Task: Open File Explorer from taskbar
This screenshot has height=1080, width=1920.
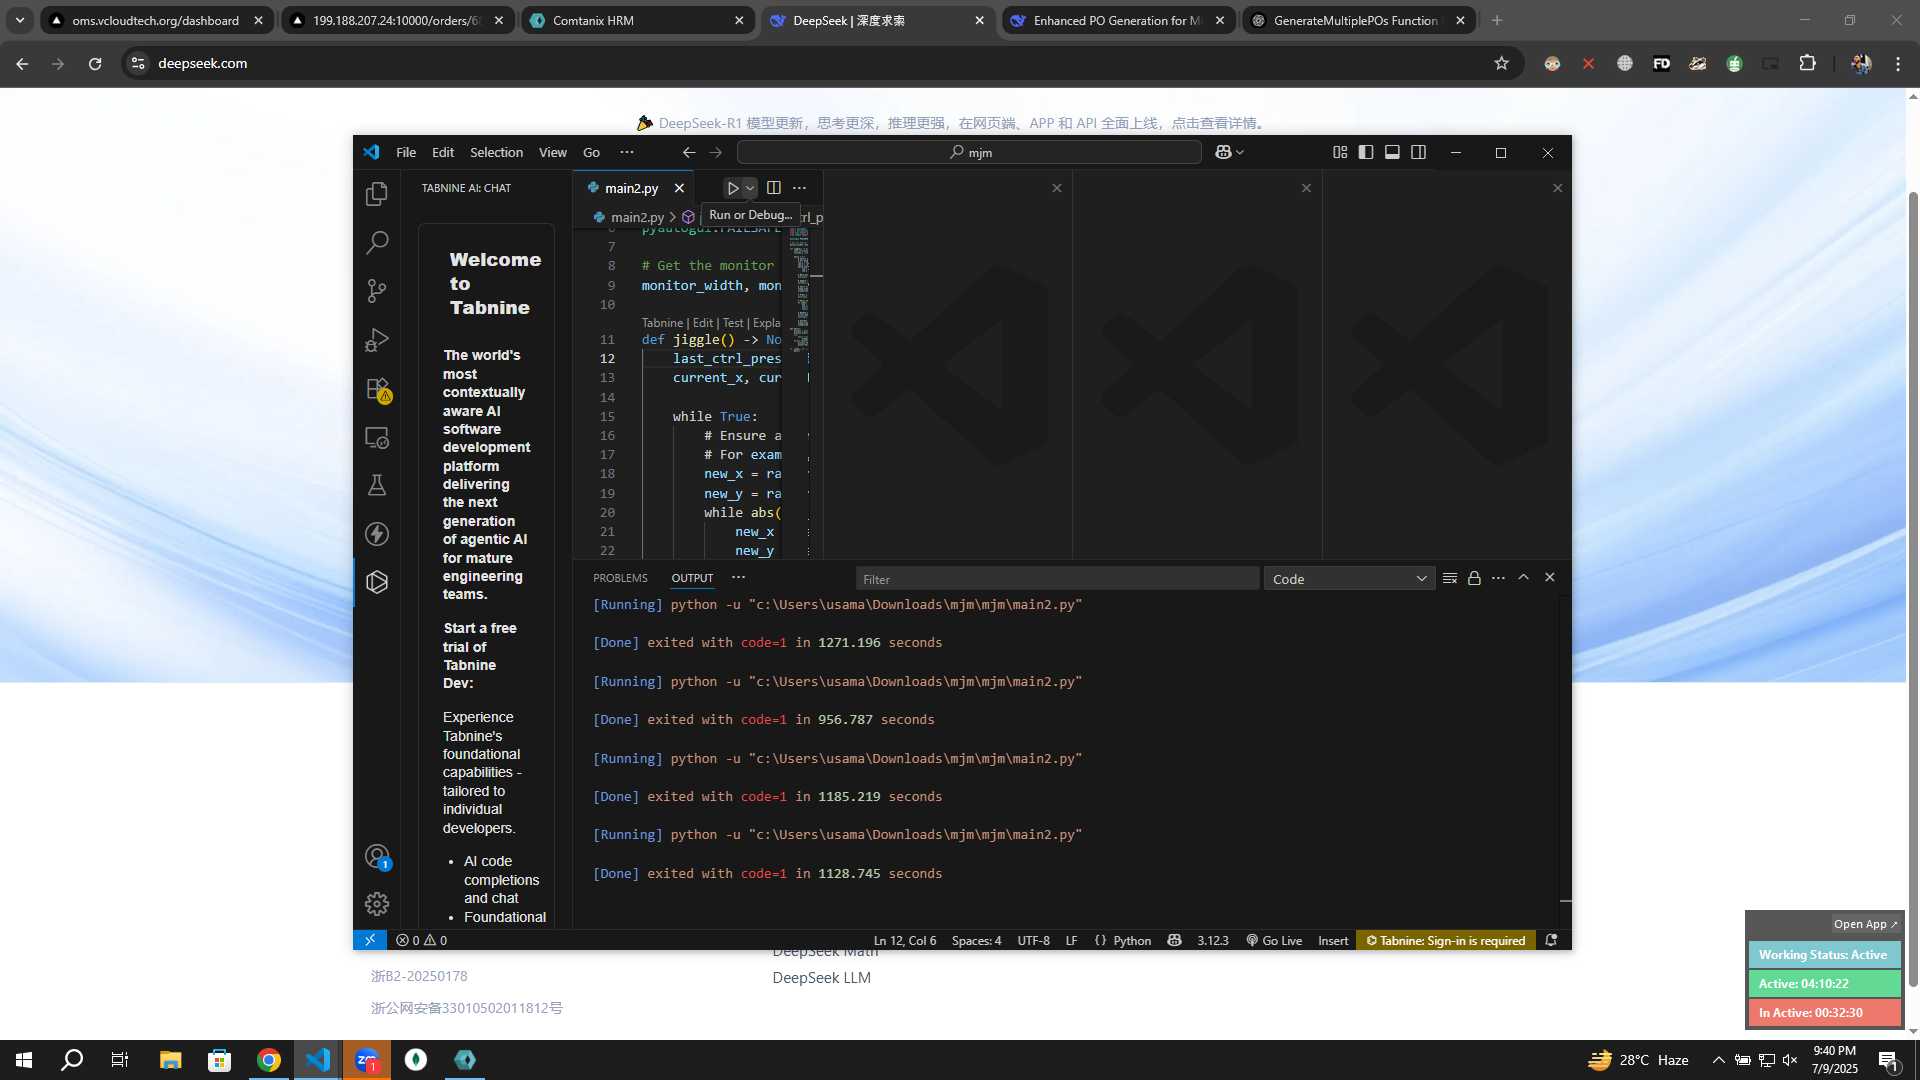Action: [x=170, y=1060]
